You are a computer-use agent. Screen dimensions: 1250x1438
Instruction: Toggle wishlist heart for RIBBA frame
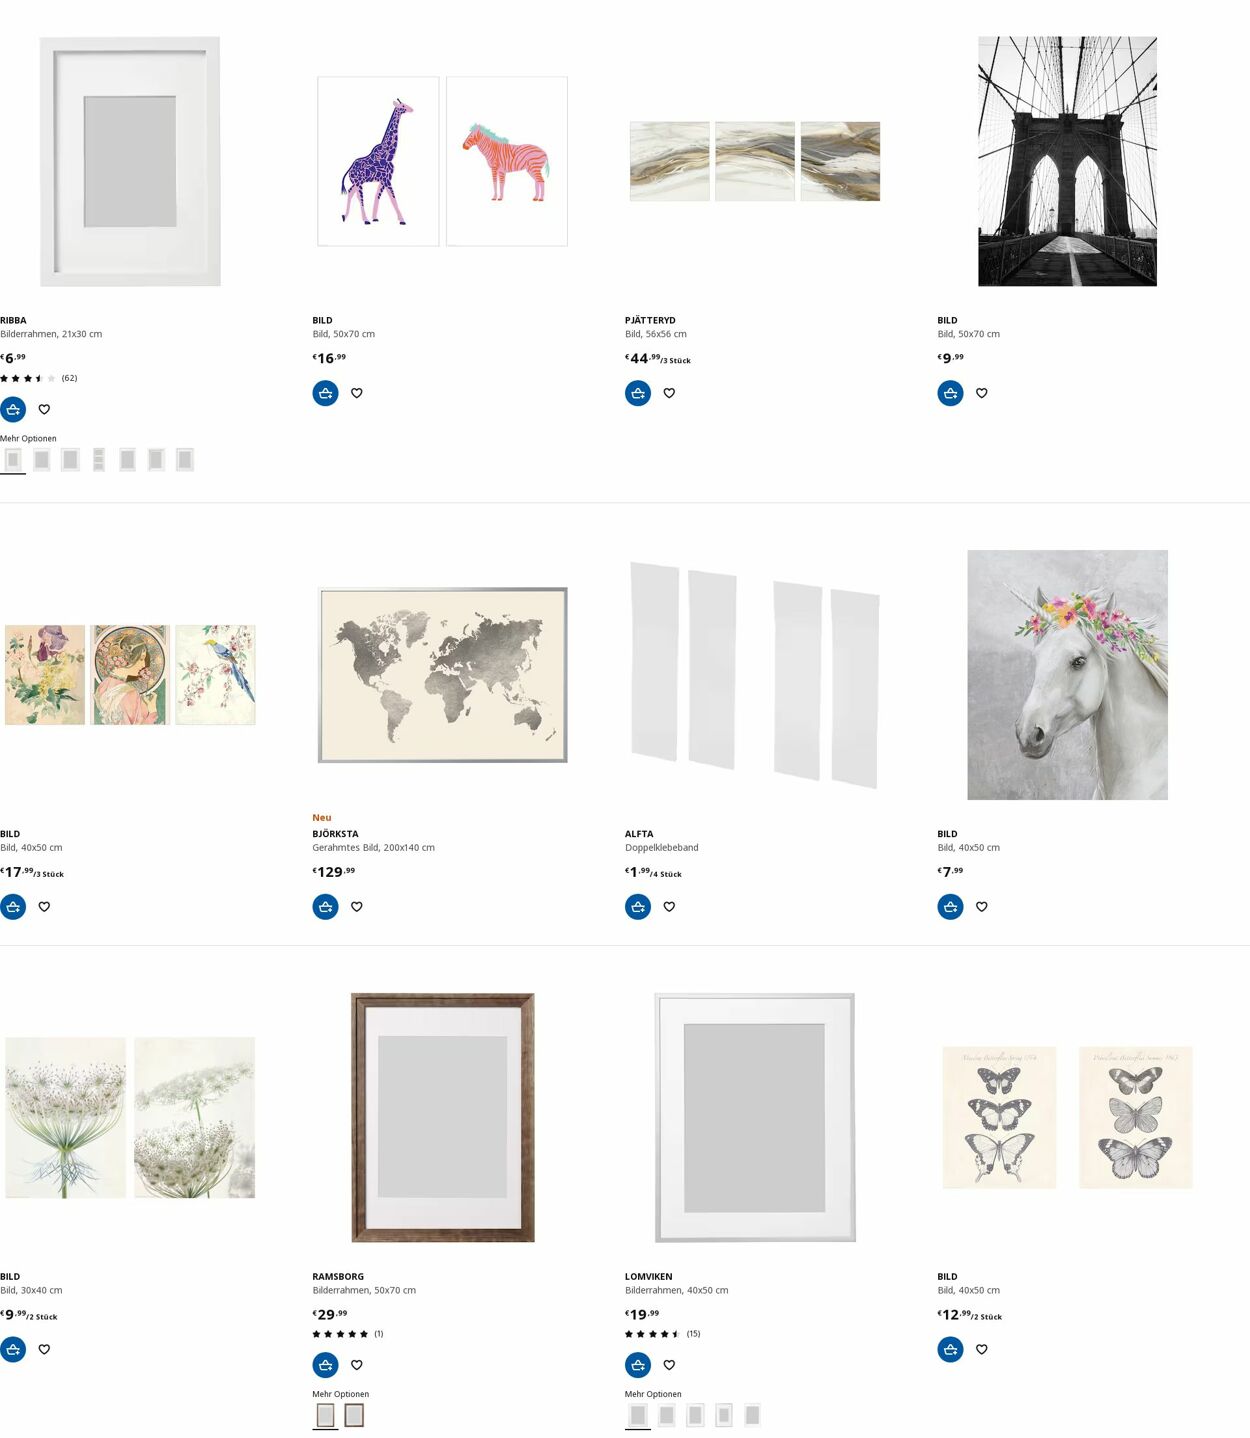tap(44, 409)
